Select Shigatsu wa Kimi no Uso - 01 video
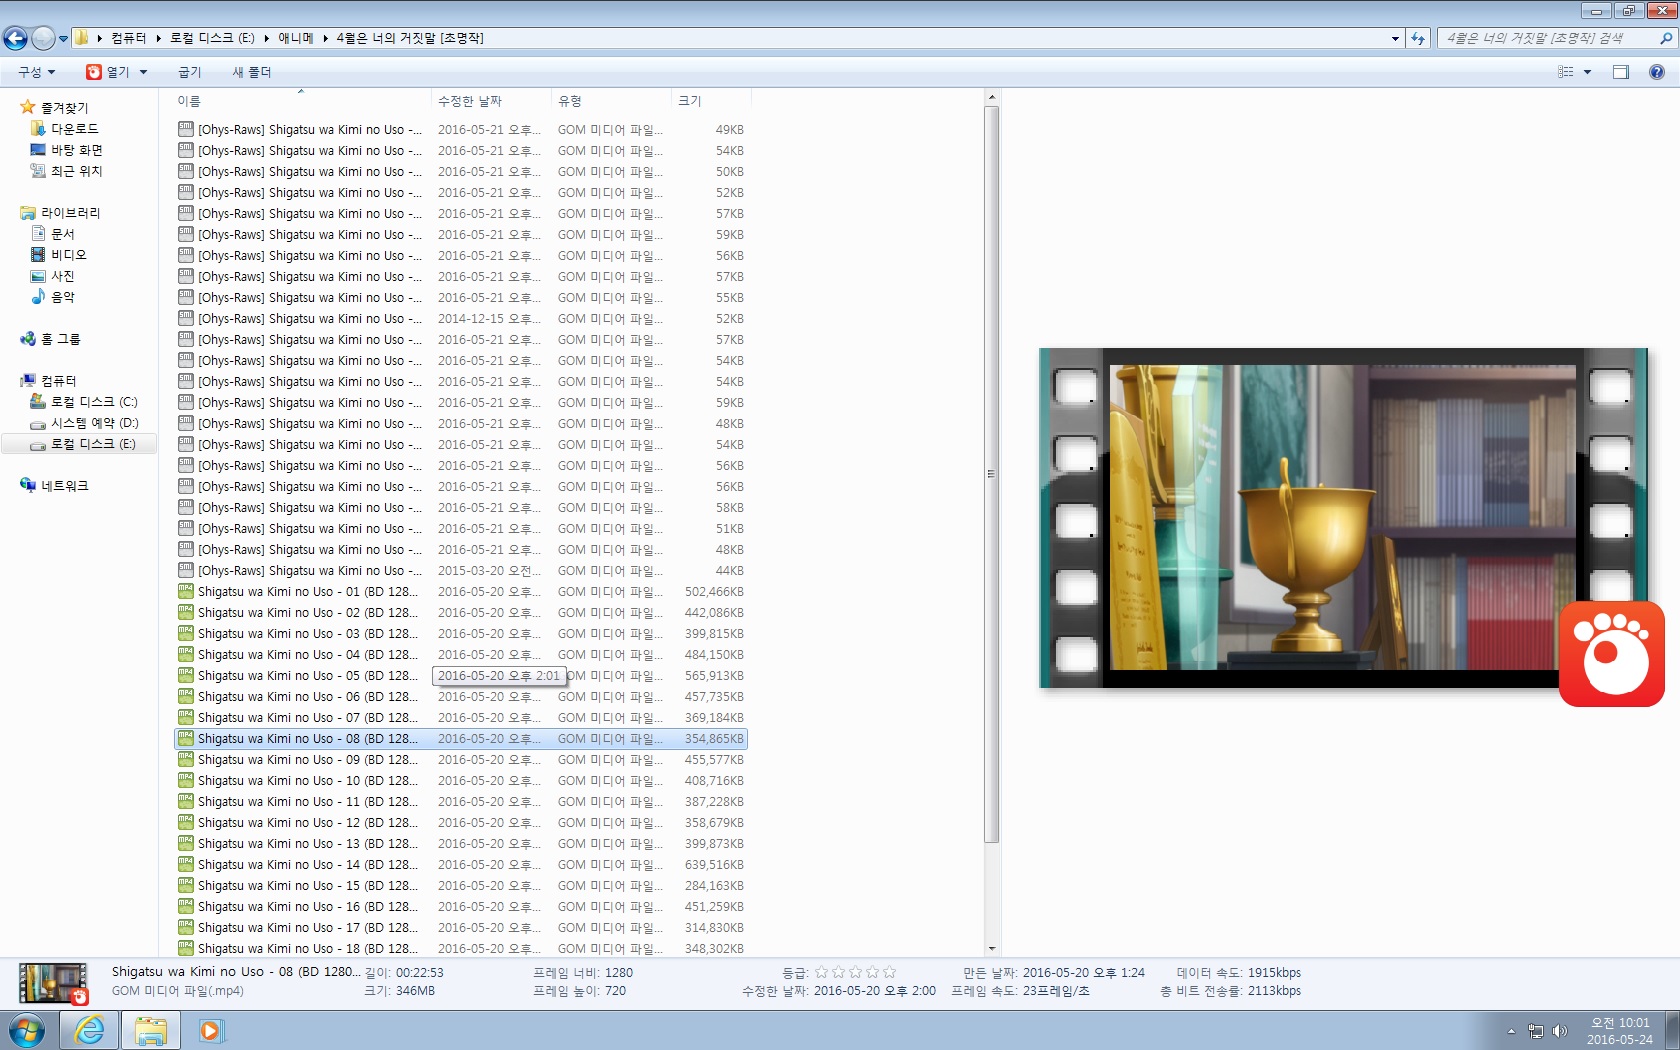The width and height of the screenshot is (1680, 1050). (x=460, y=591)
